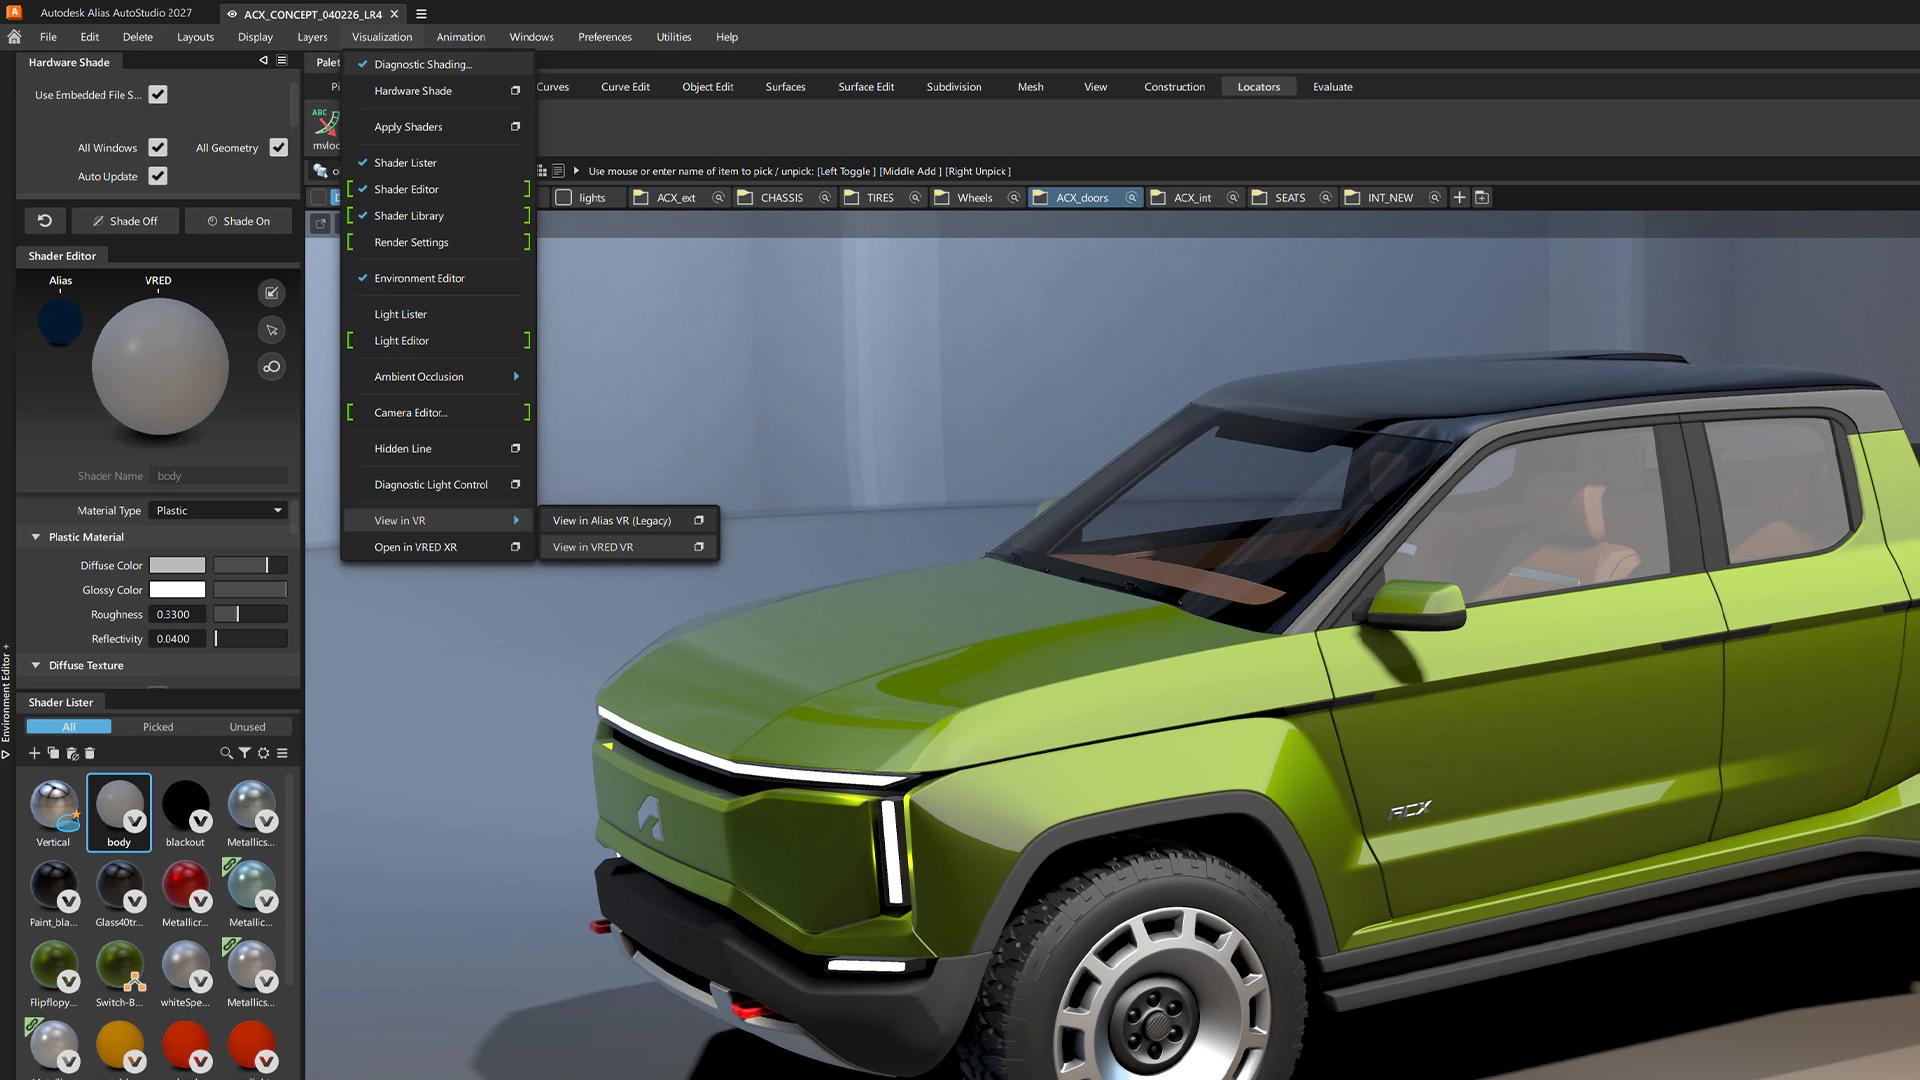Open shader search with the magnifier icon
1920x1080 pixels.
[x=226, y=753]
